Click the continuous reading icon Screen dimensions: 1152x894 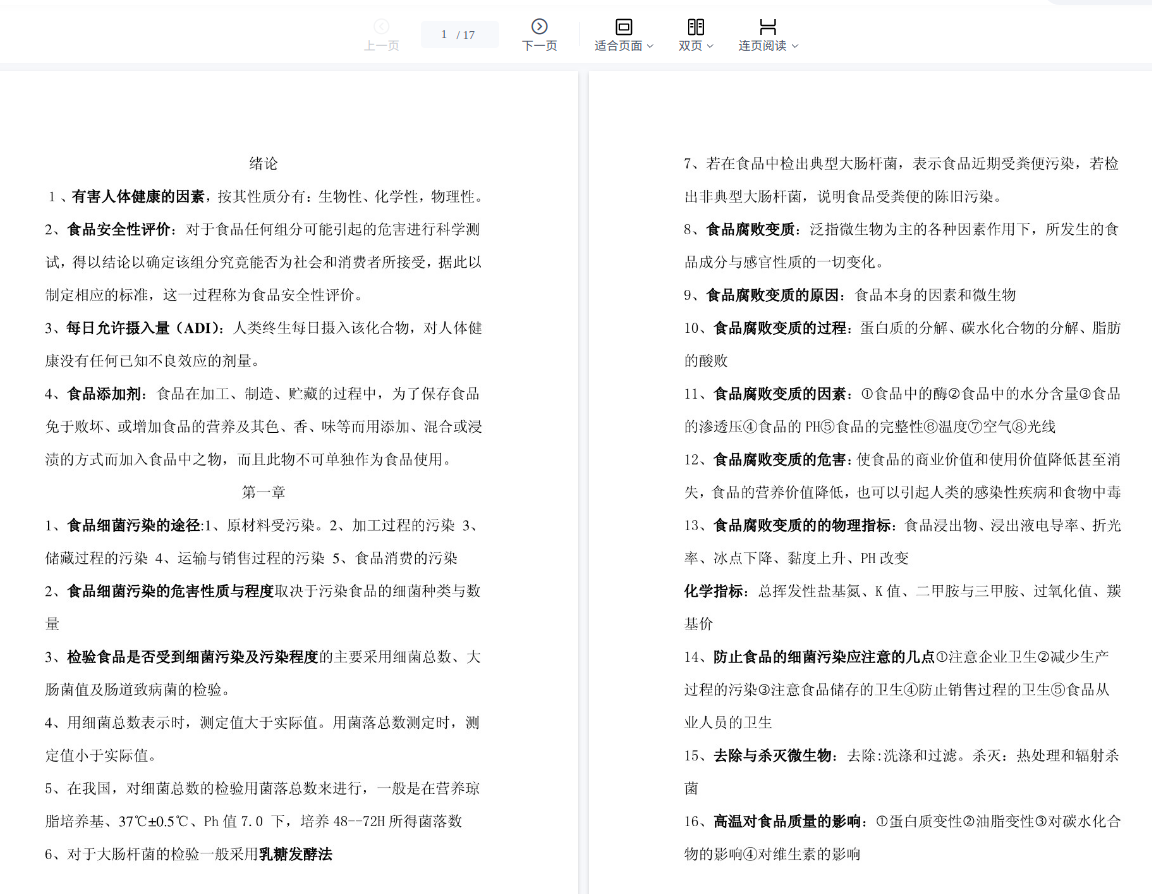tap(767, 26)
